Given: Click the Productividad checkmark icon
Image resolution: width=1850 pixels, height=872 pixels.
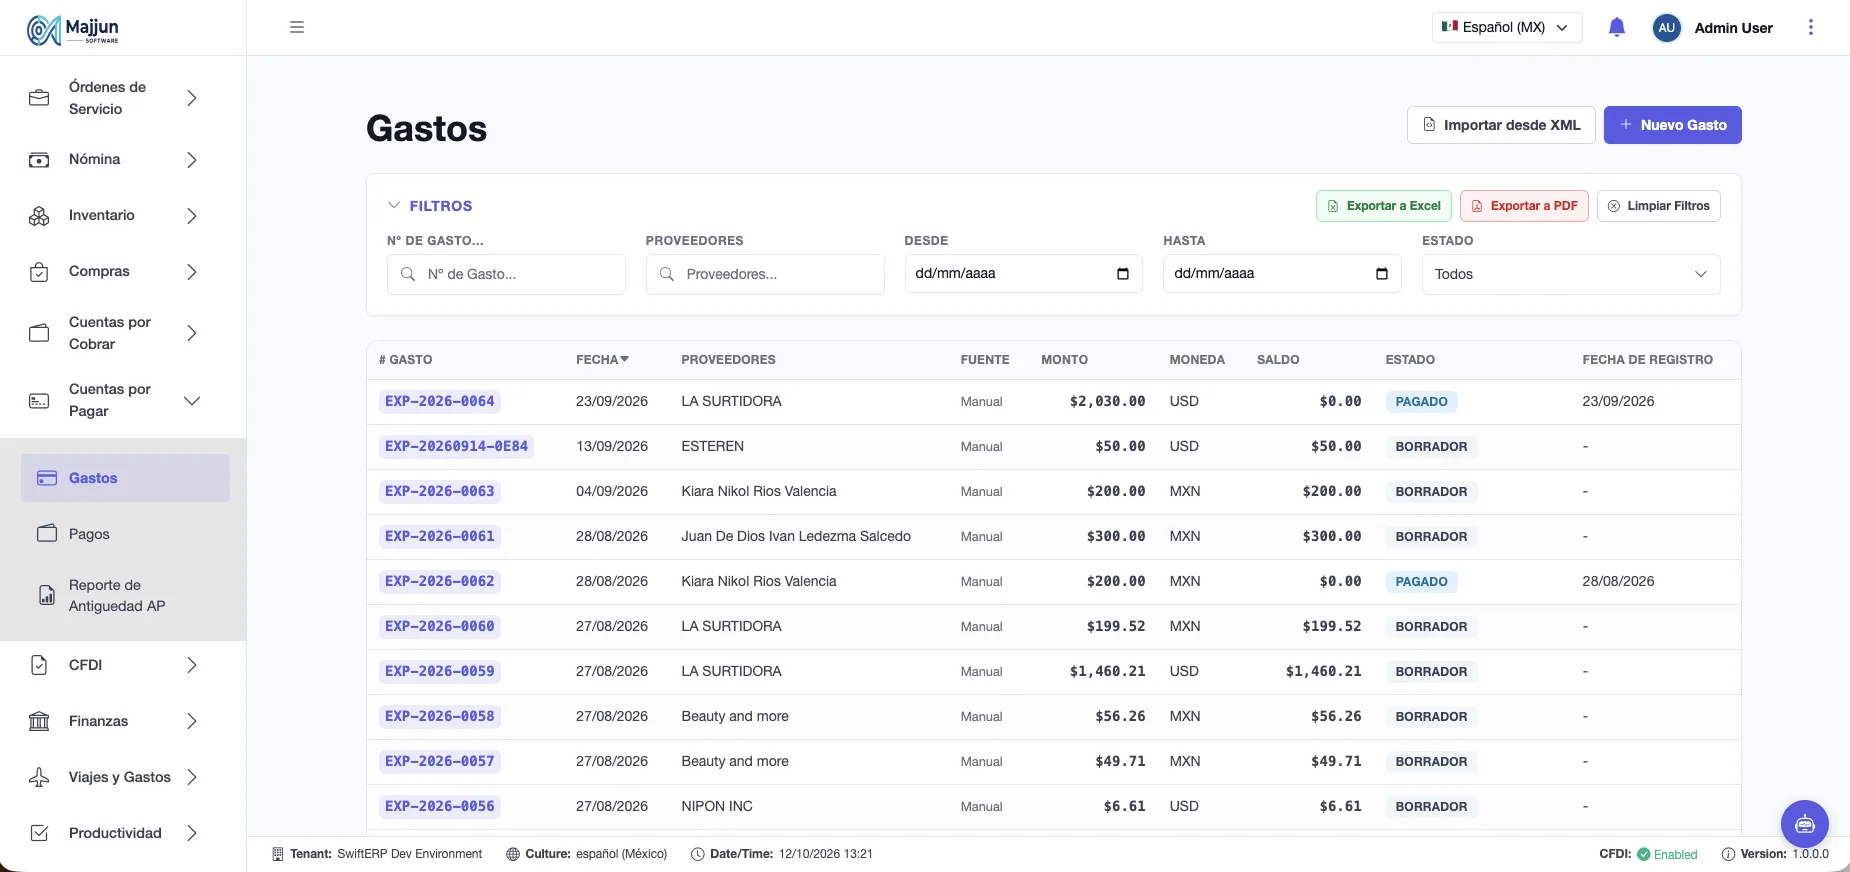Looking at the screenshot, I should [x=39, y=833].
